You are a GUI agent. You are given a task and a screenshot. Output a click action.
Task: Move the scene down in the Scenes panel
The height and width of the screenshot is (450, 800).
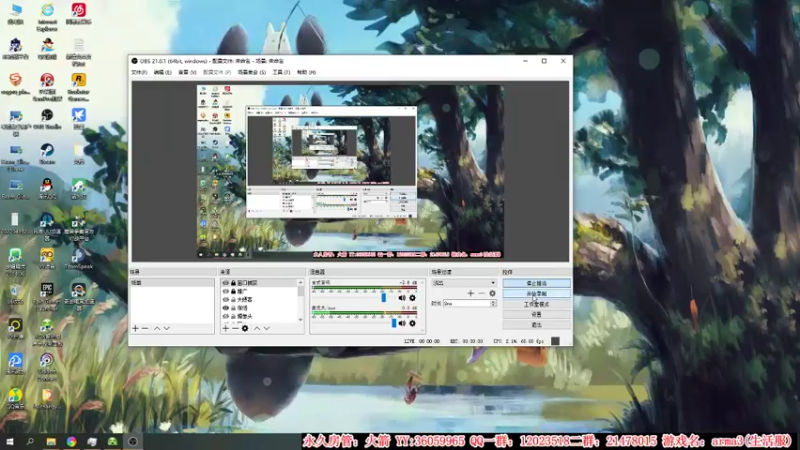point(166,329)
